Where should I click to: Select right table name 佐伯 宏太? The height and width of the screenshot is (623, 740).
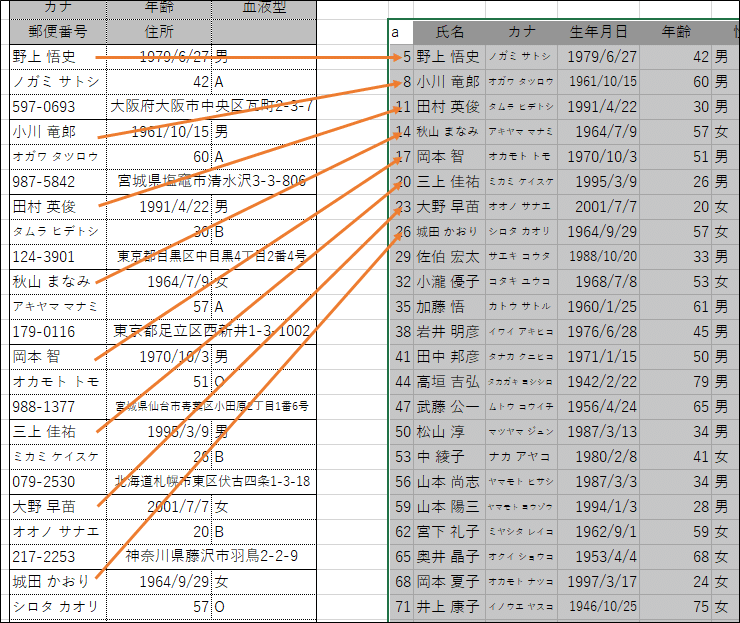coord(450,257)
